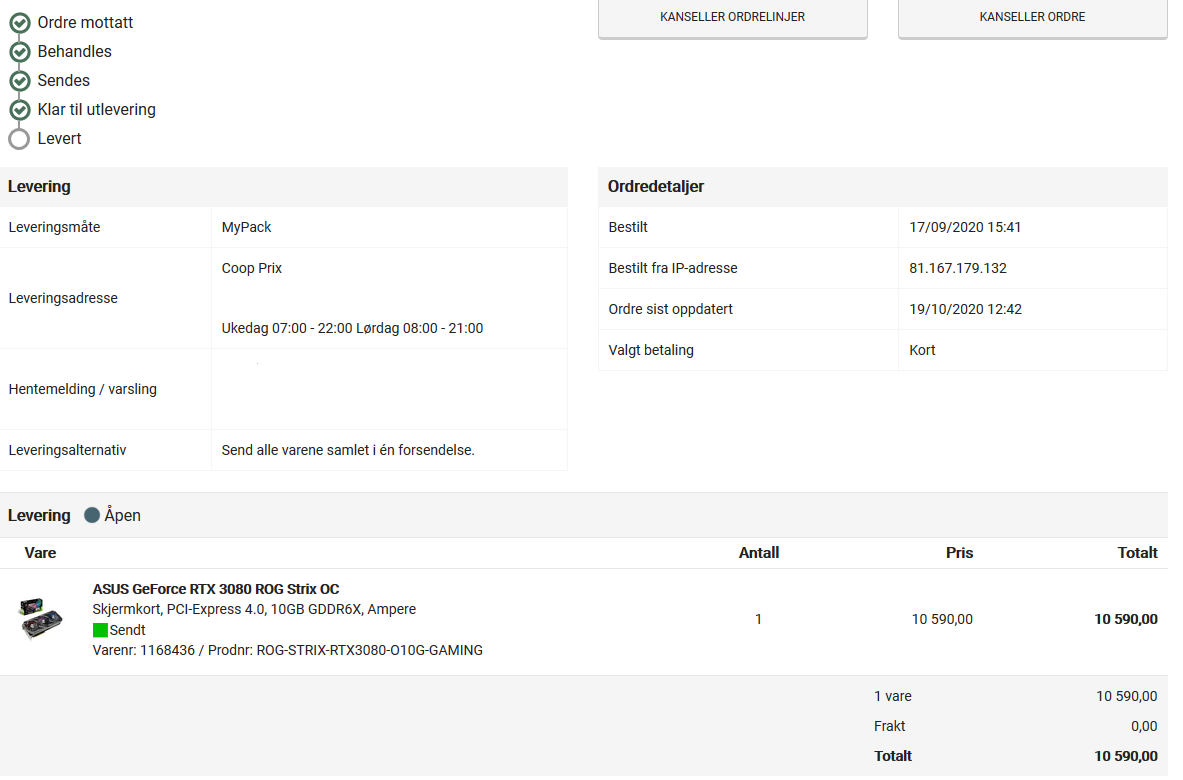Click the product number ROG-STRIX-RTX3080-O10G-GAMING text

pos(370,650)
